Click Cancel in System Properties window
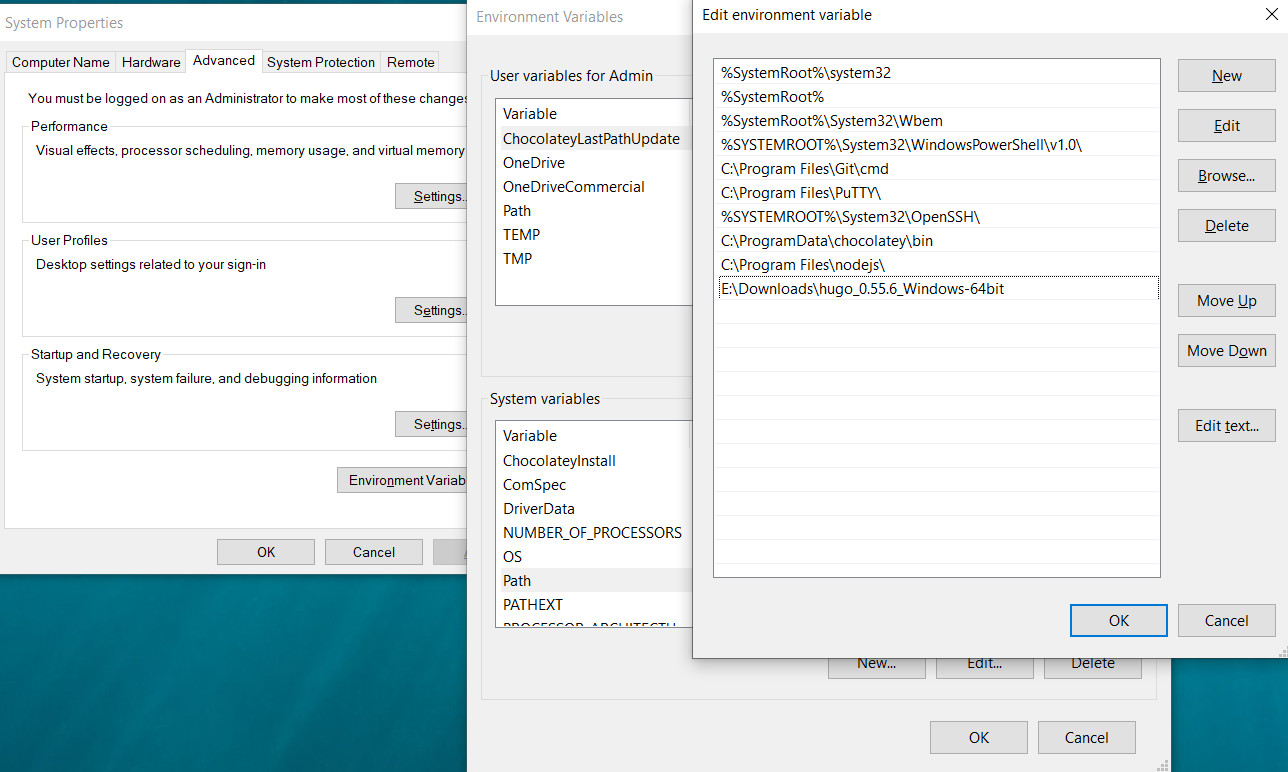1288x772 pixels. tap(374, 552)
